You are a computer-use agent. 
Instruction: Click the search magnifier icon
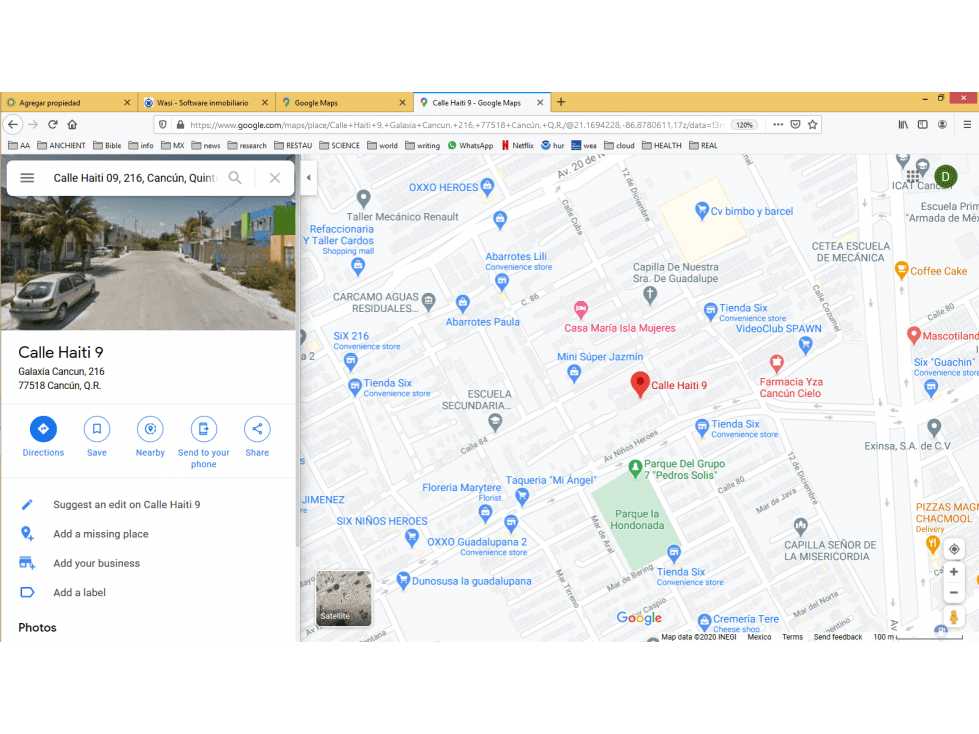point(235,178)
